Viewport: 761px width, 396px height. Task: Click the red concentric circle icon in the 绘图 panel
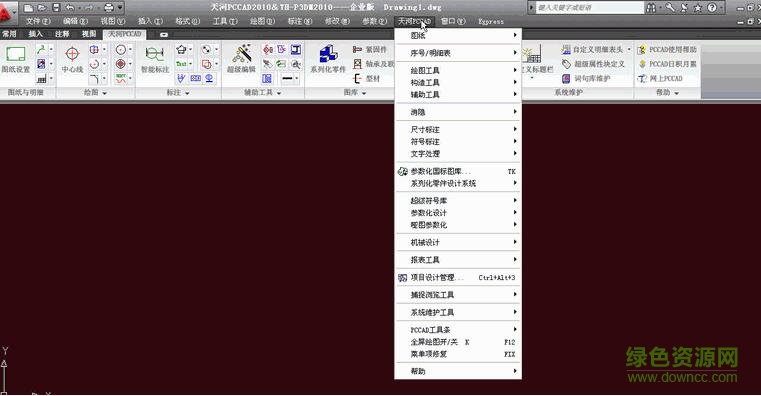tap(121, 64)
